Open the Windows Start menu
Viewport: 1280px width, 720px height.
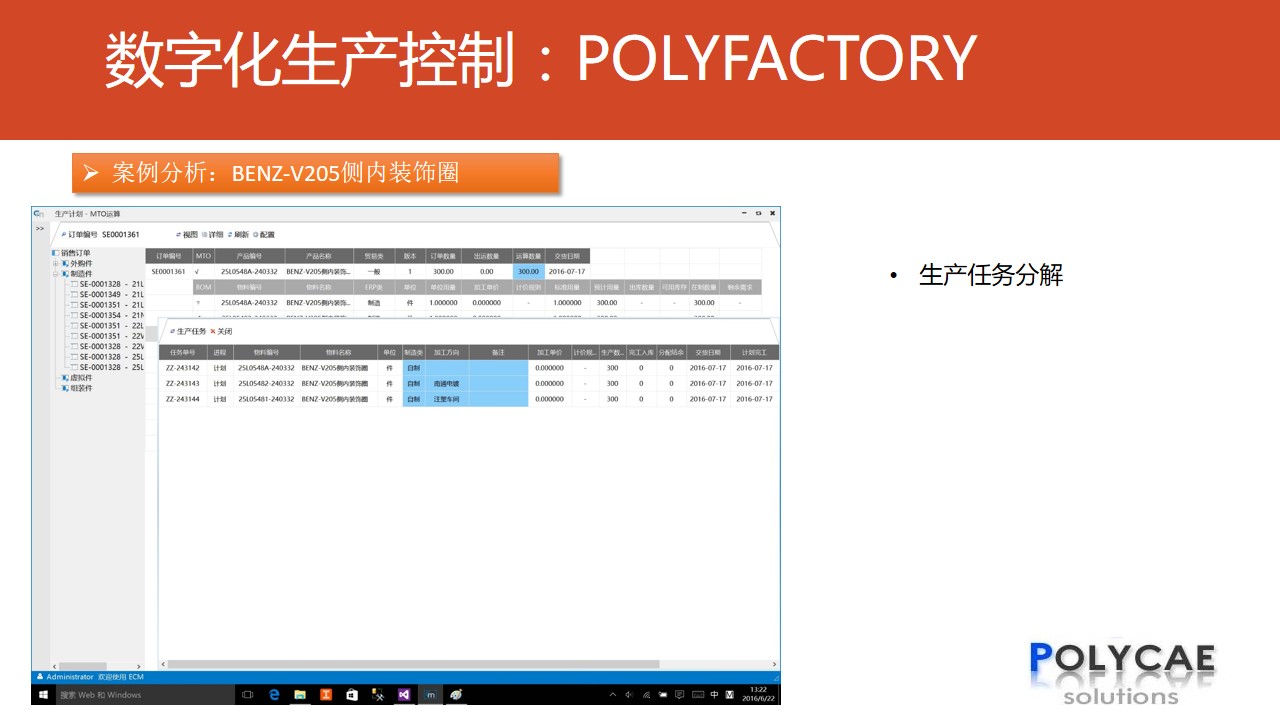[44, 694]
